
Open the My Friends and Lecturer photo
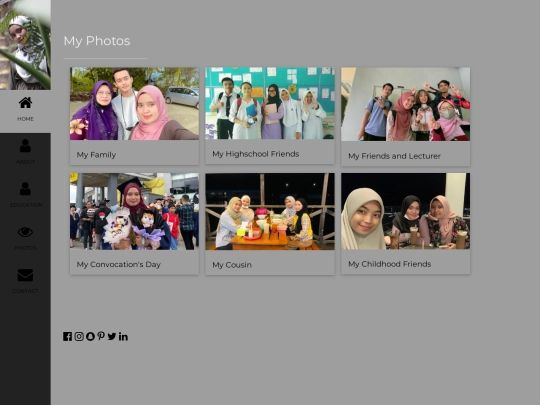click(x=405, y=104)
